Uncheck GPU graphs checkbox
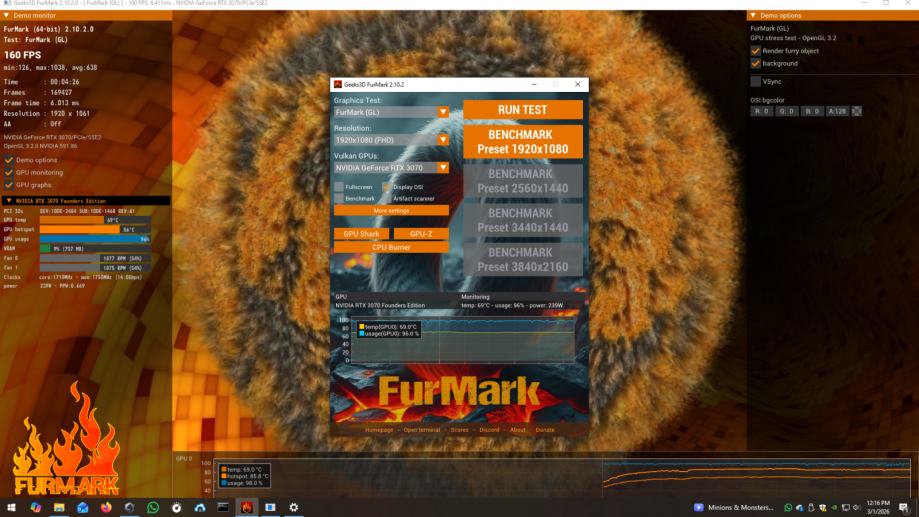 9,185
